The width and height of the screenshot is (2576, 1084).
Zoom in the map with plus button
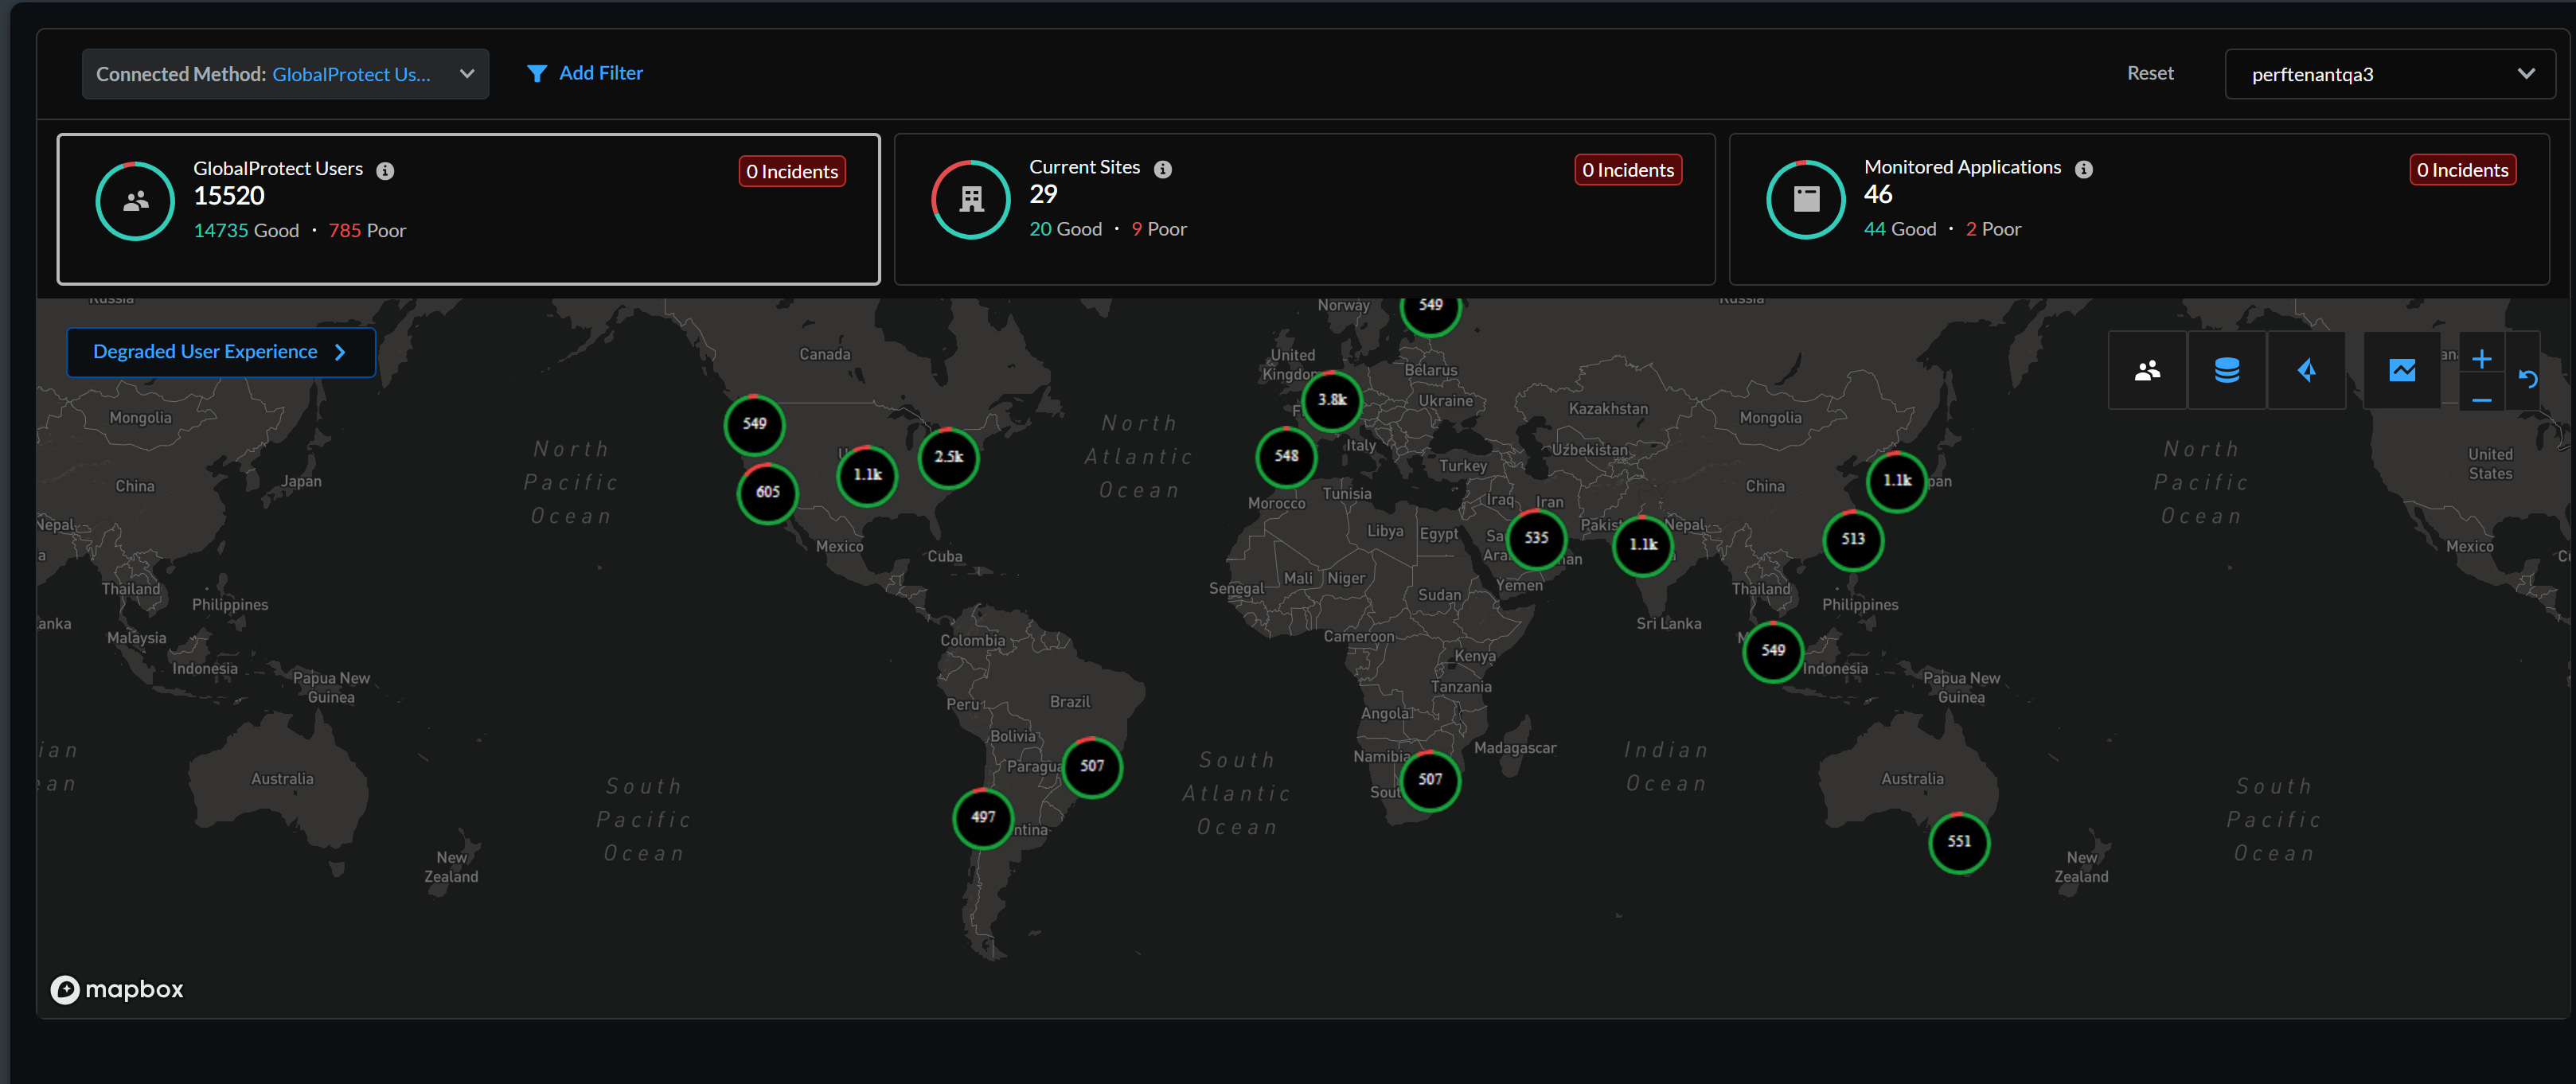click(x=2481, y=359)
